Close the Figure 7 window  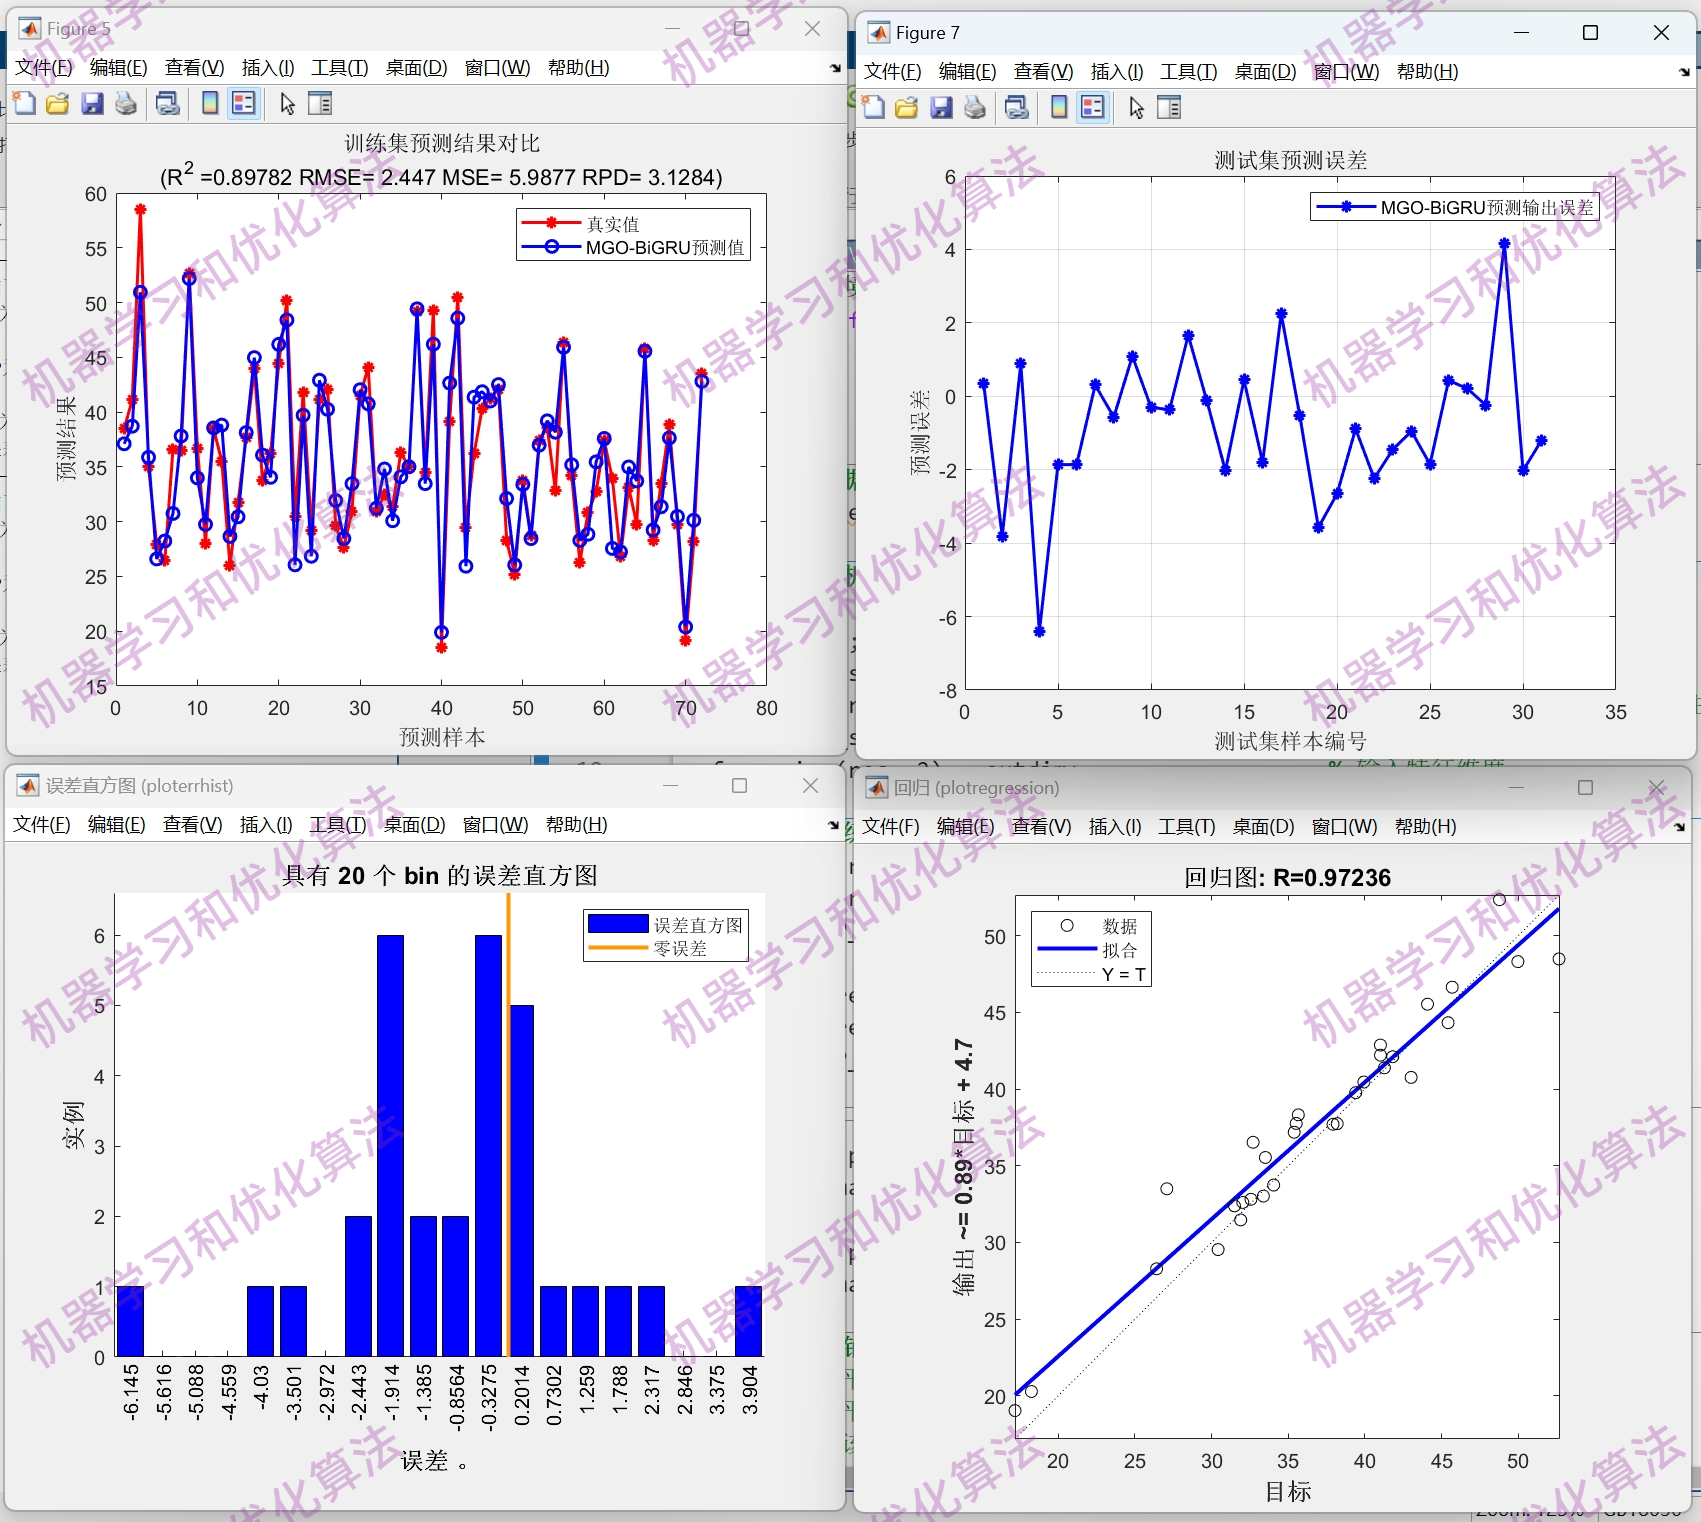[1661, 33]
